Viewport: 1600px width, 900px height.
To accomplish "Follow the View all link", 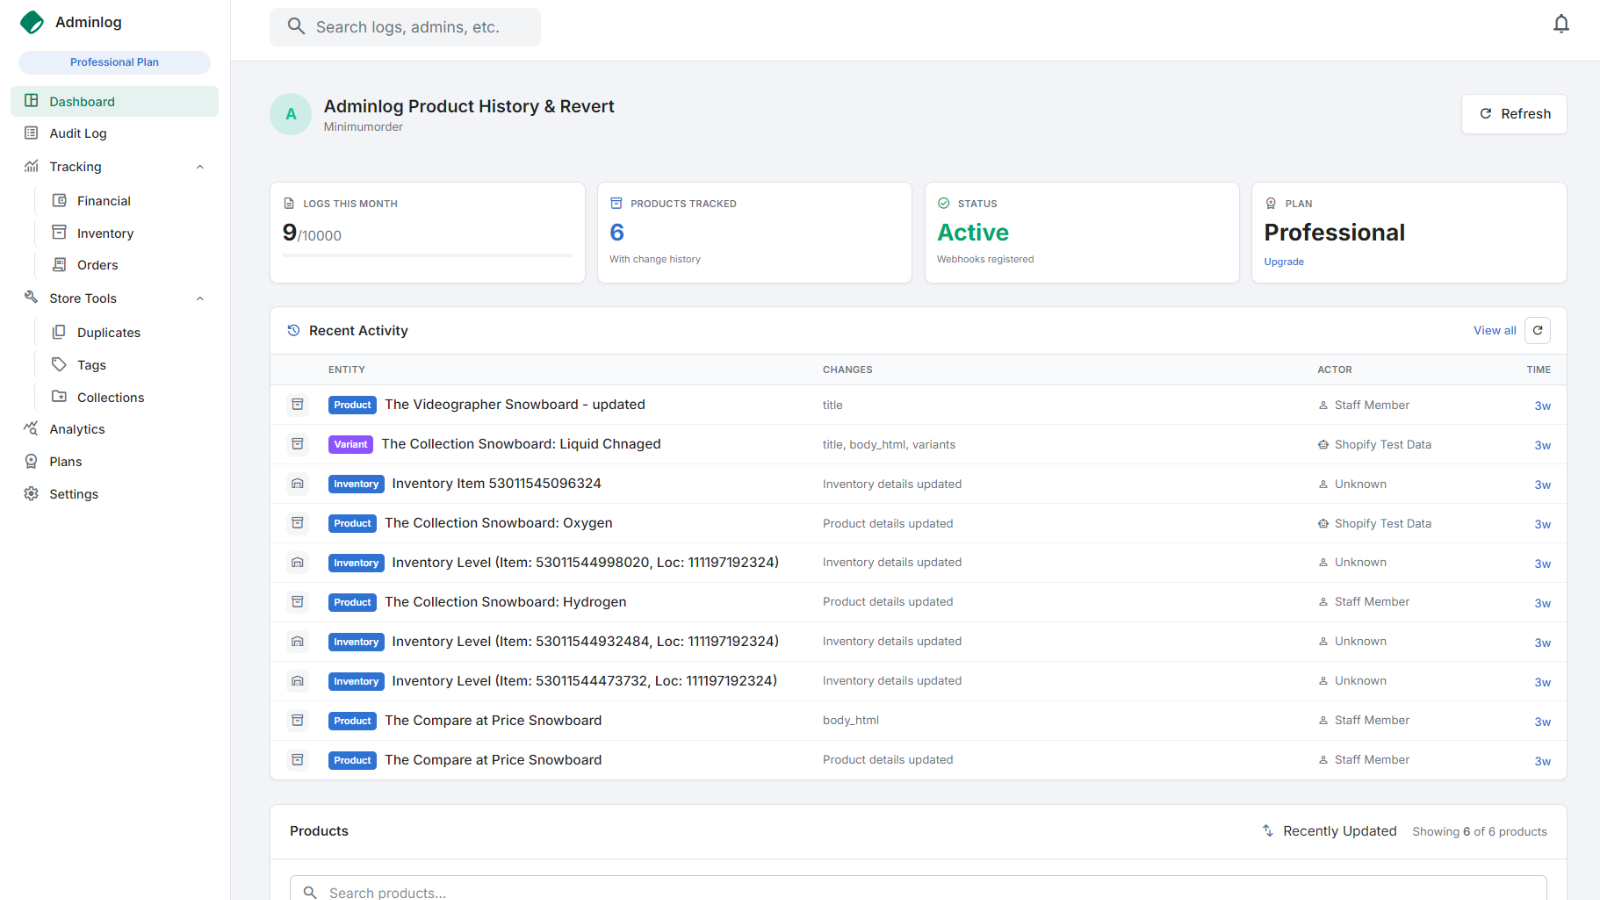I will (1494, 331).
